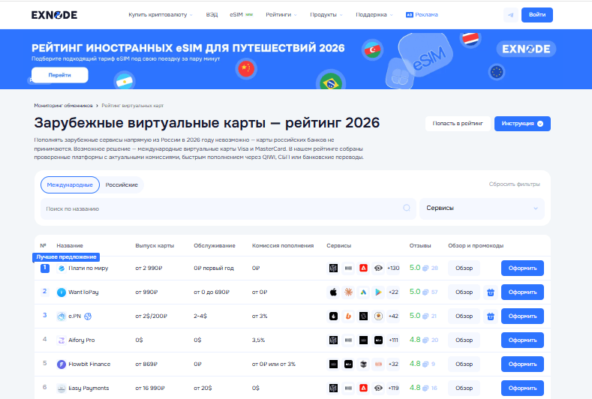Screen dimensions: 592x399
Task: Click the Попасть в рейтинг button
Action: pyautogui.click(x=458, y=123)
